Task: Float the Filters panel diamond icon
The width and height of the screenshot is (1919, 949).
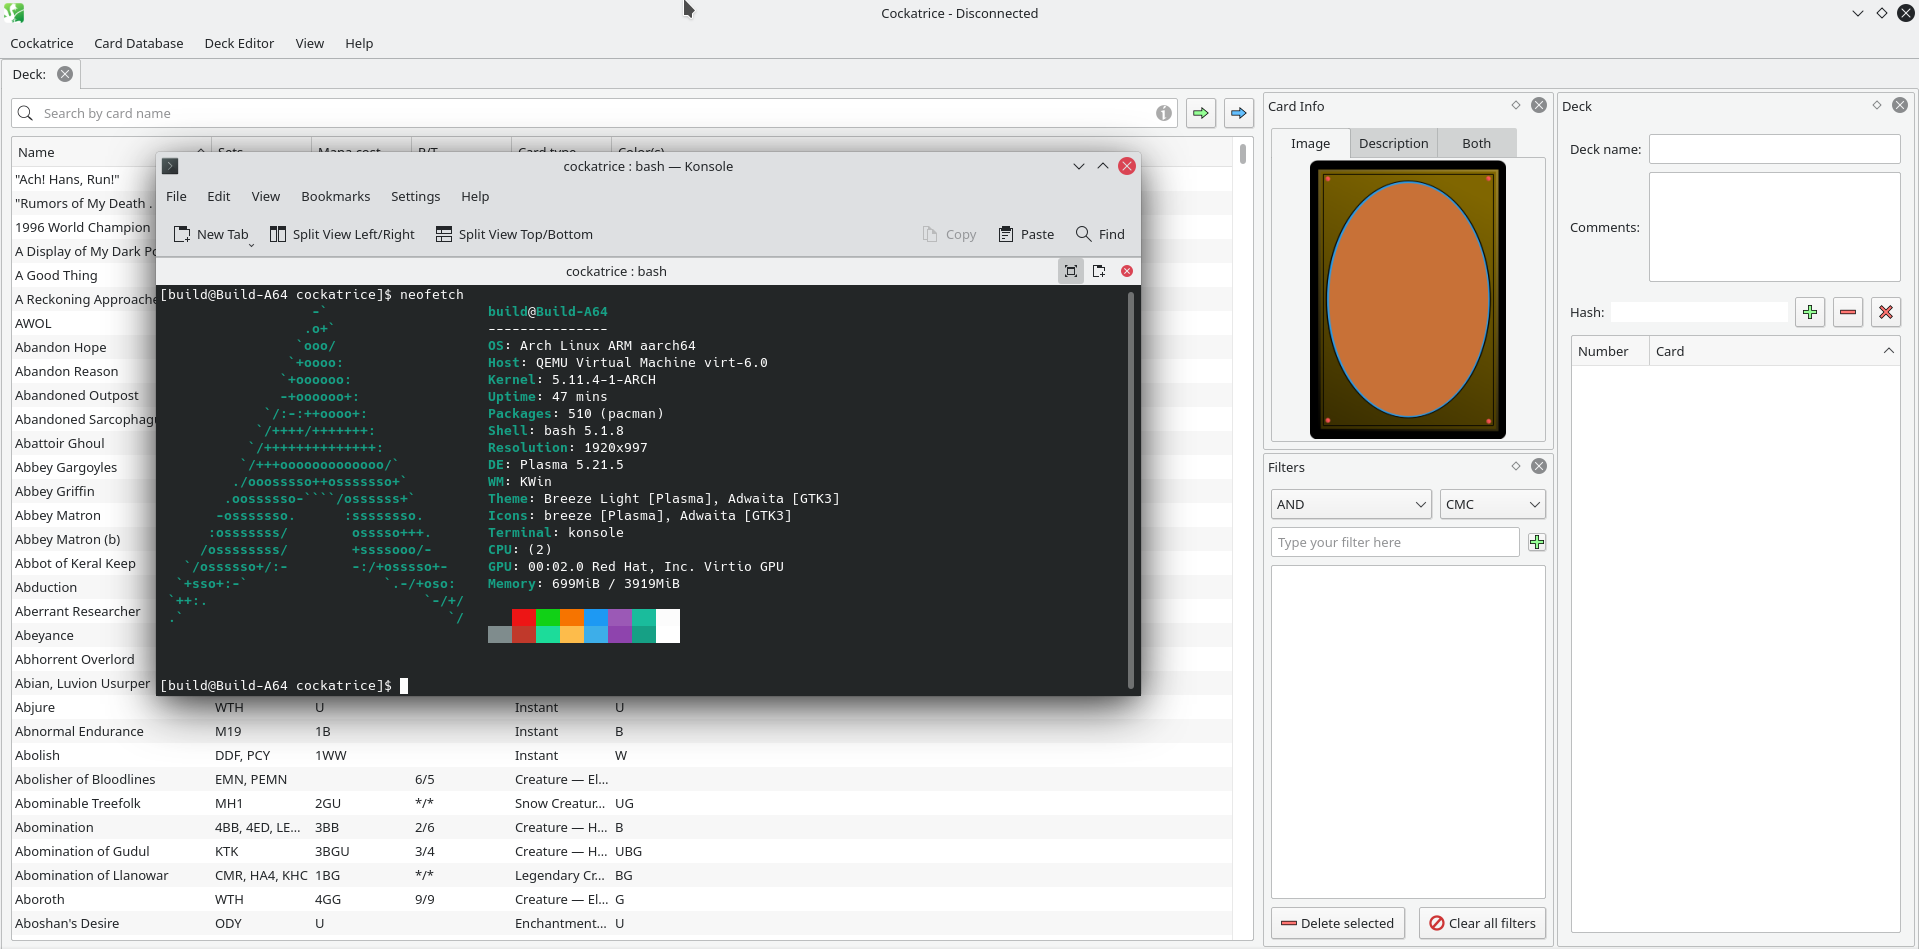Action: (1516, 466)
